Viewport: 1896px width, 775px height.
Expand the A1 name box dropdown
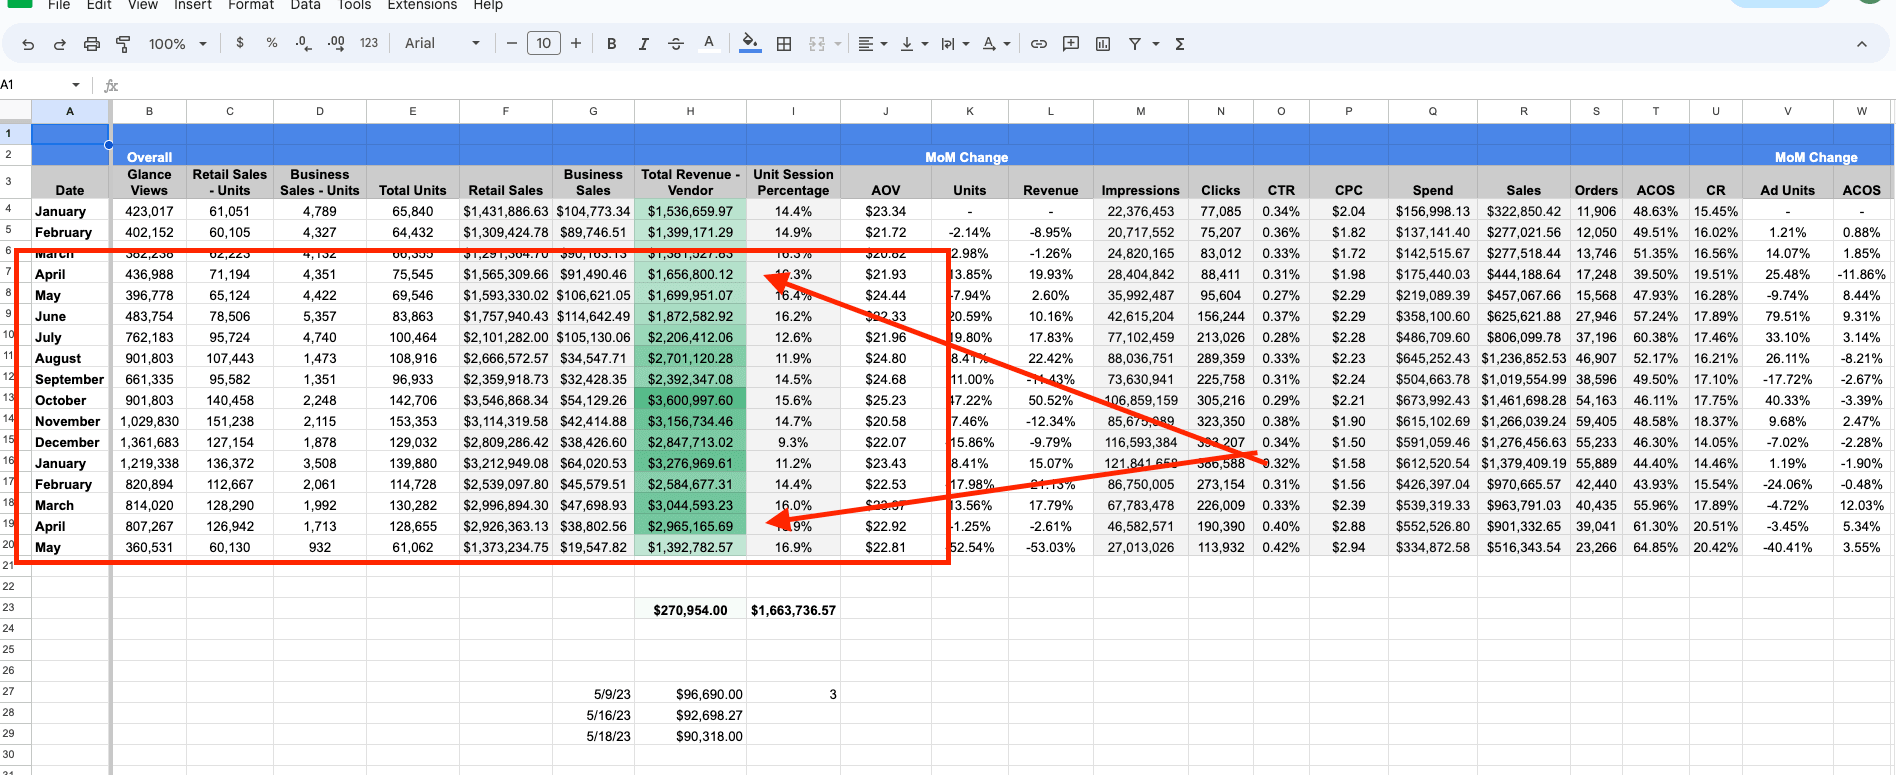coord(76,85)
